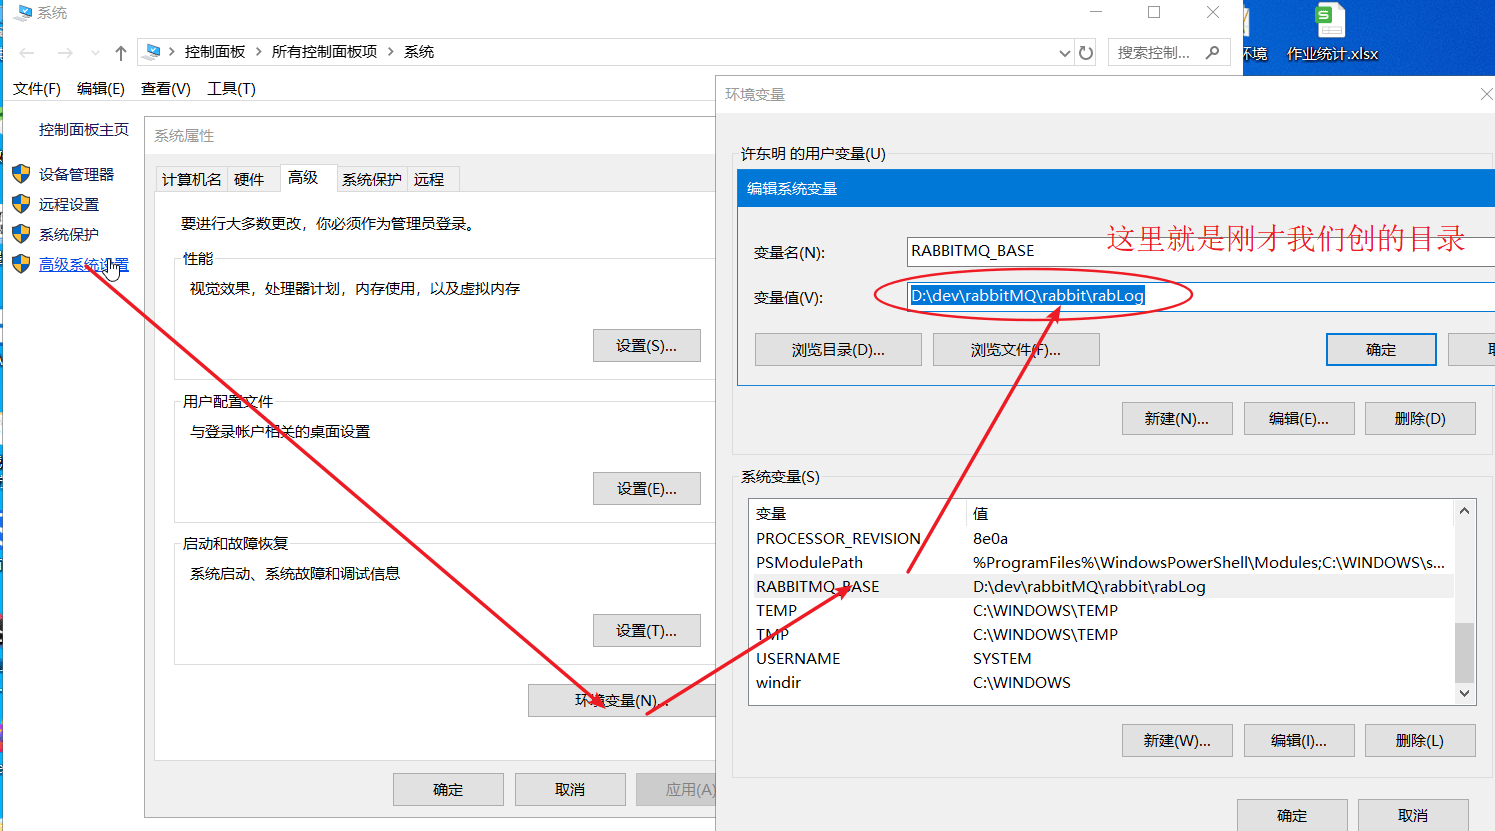Select the USERNAME variable row
This screenshot has width=1495, height=831.
1101,659
